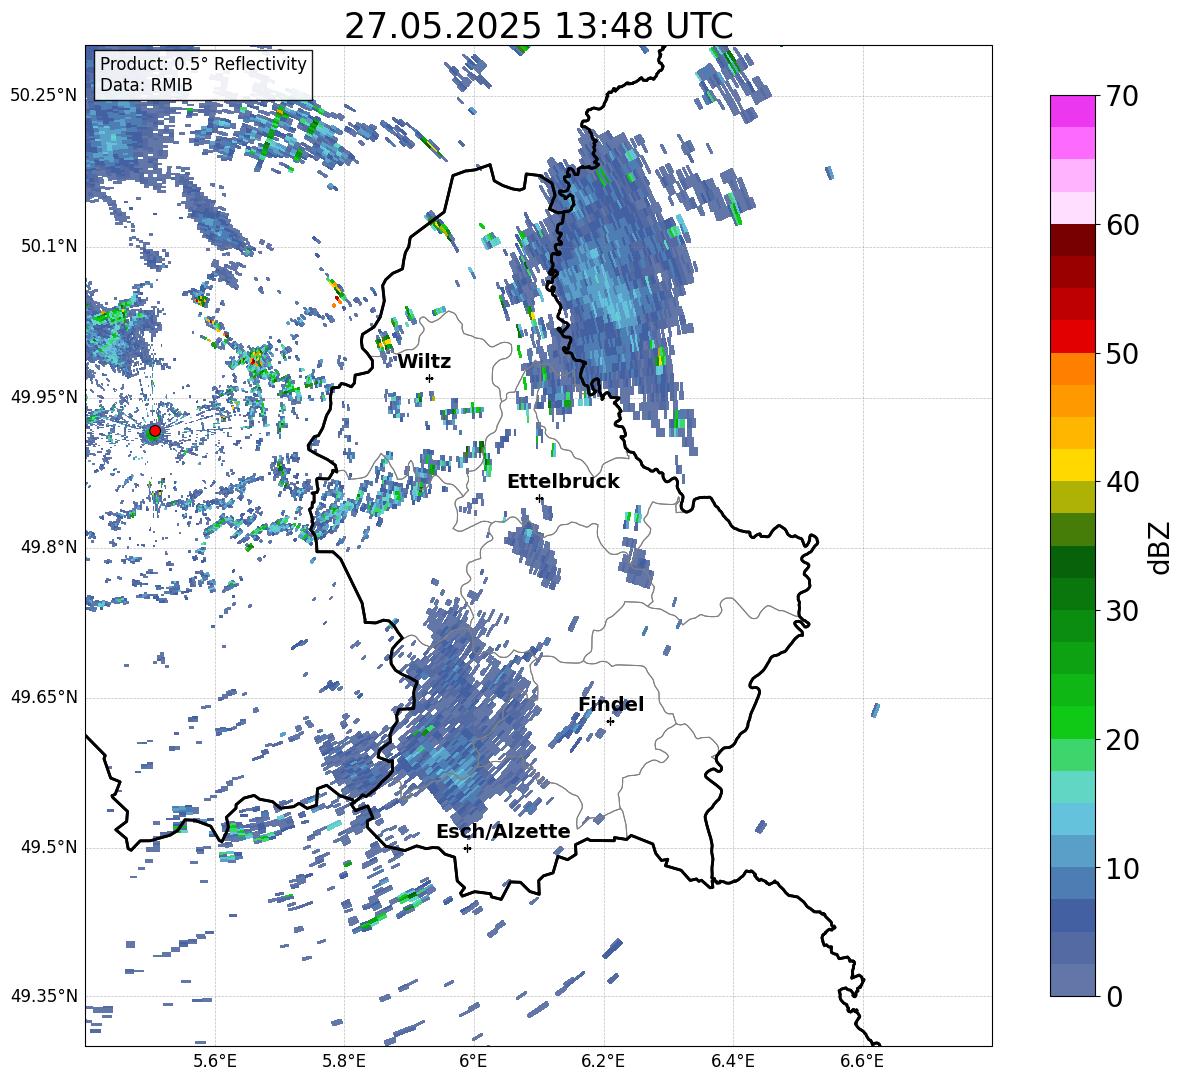Click the 5.8°E longitude label
Image resolution: width=1184 pixels, height=1081 pixels.
pos(344,1061)
